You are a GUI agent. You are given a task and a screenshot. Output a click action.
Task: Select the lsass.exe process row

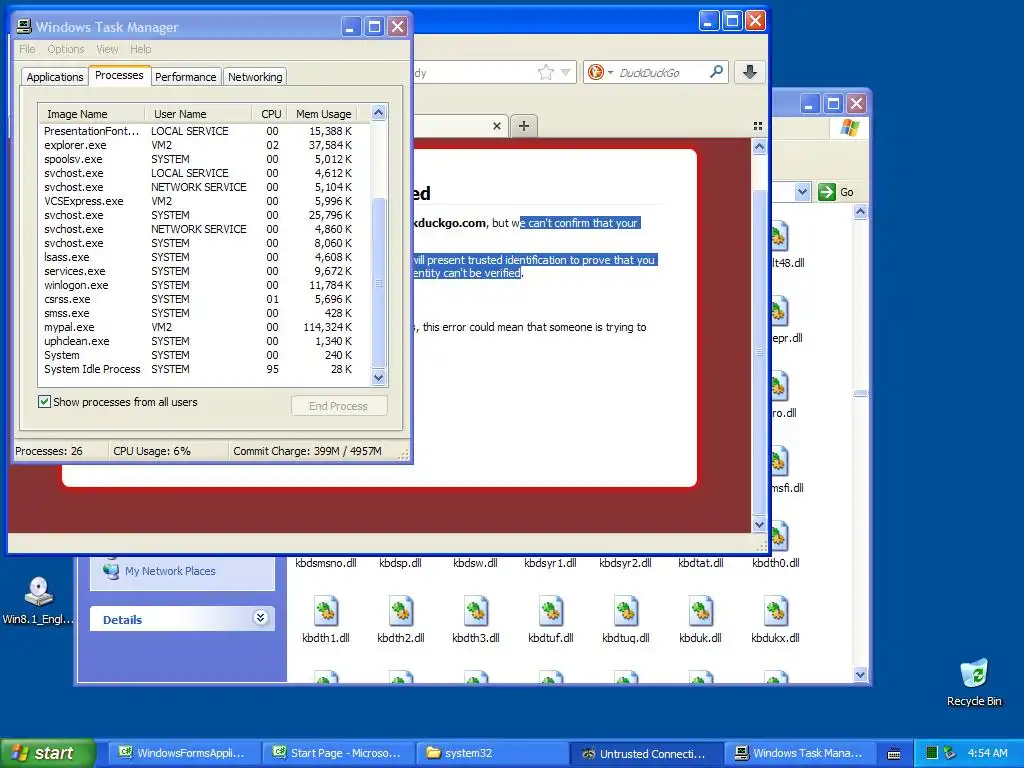pyautogui.click(x=204, y=257)
